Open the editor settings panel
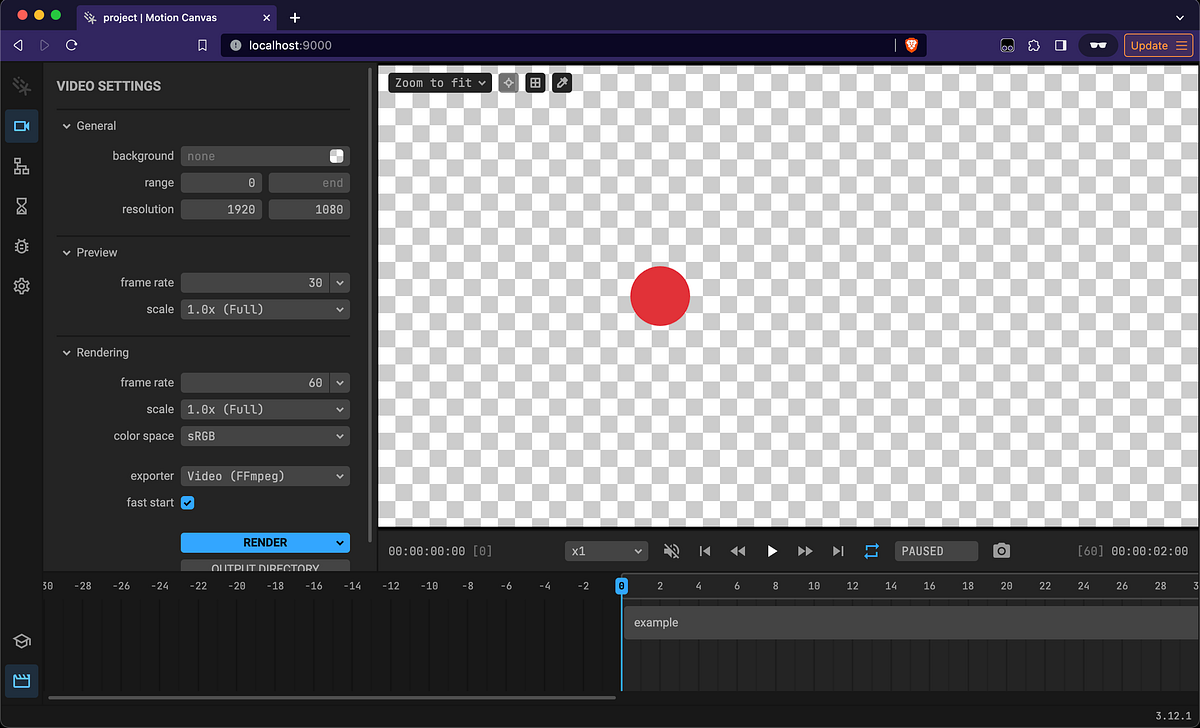Viewport: 1200px width, 728px height. (x=21, y=286)
